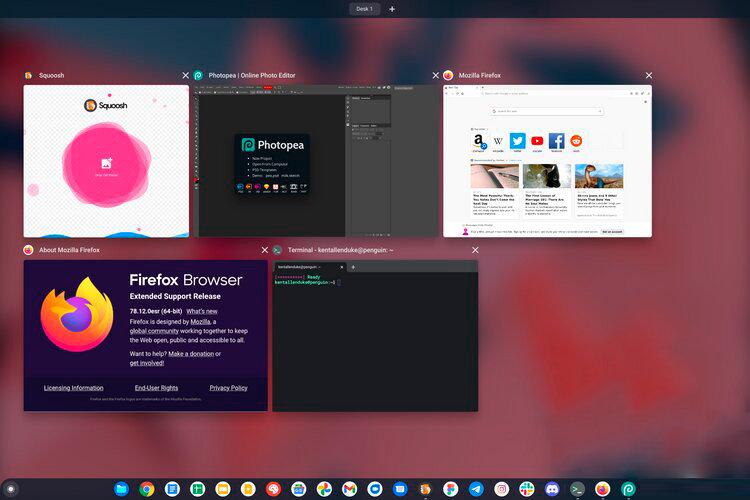Click "get involved" link in About Firefox

pyautogui.click(x=147, y=363)
